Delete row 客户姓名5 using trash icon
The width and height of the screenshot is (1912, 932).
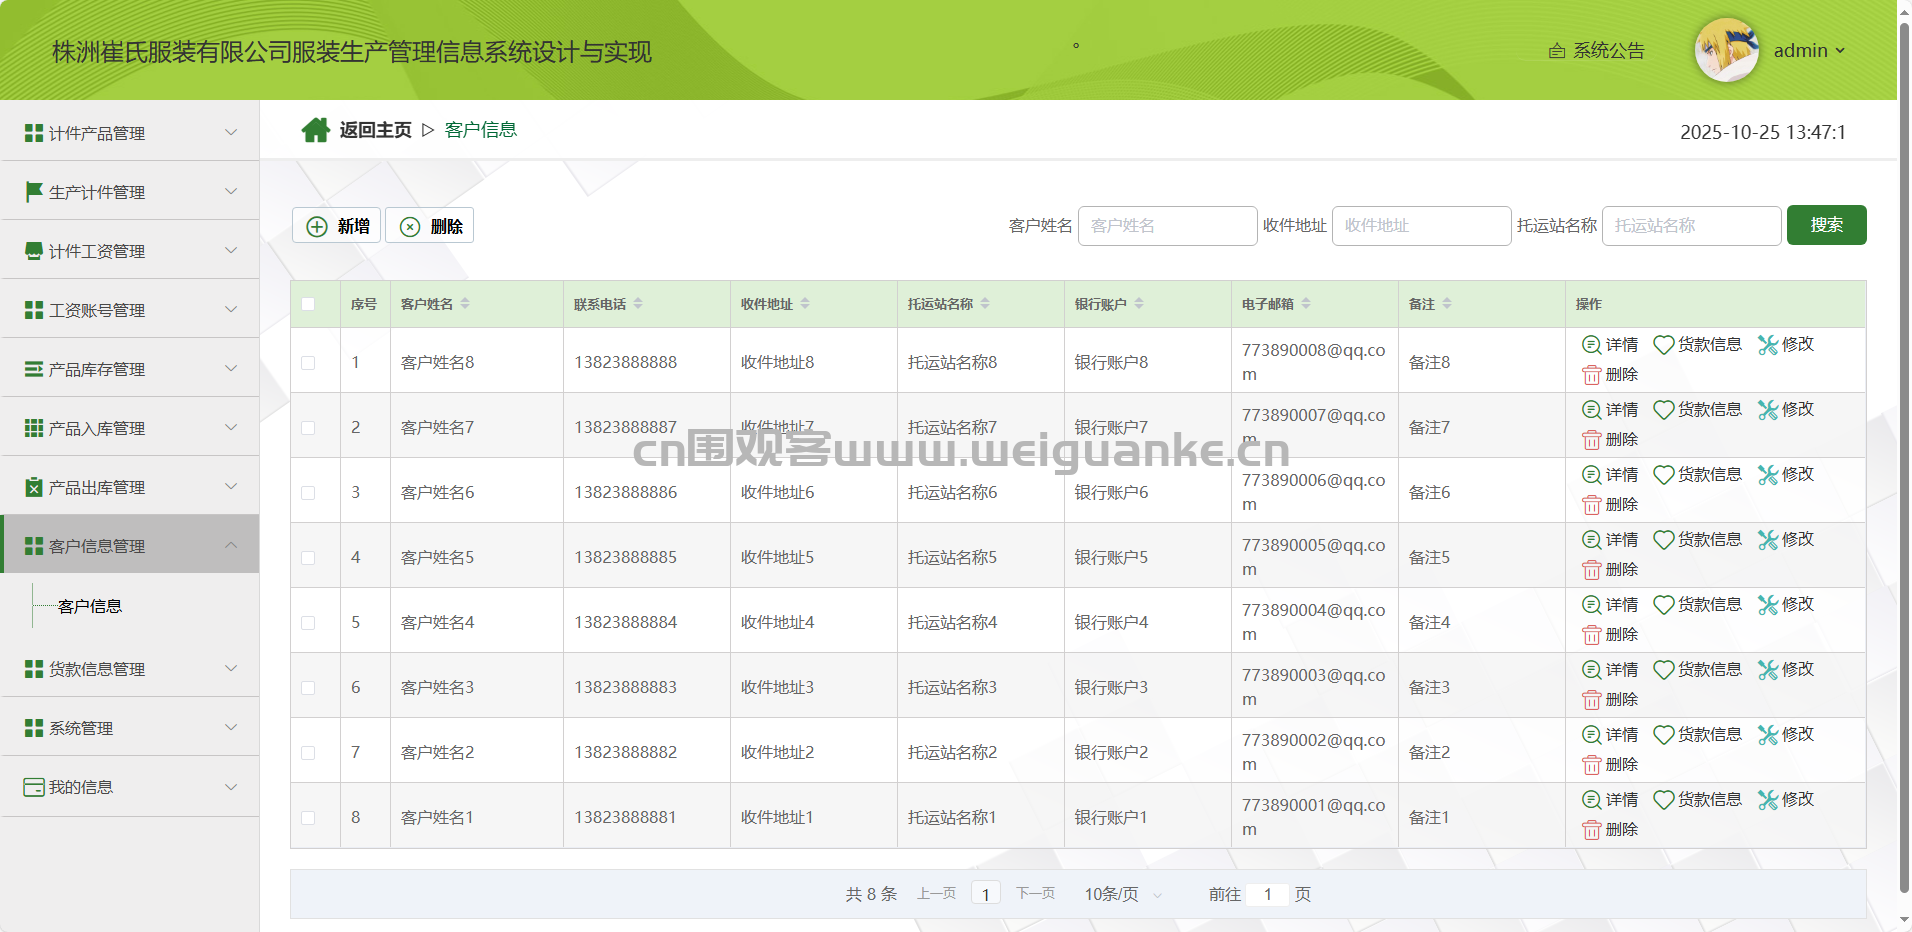tap(1592, 570)
